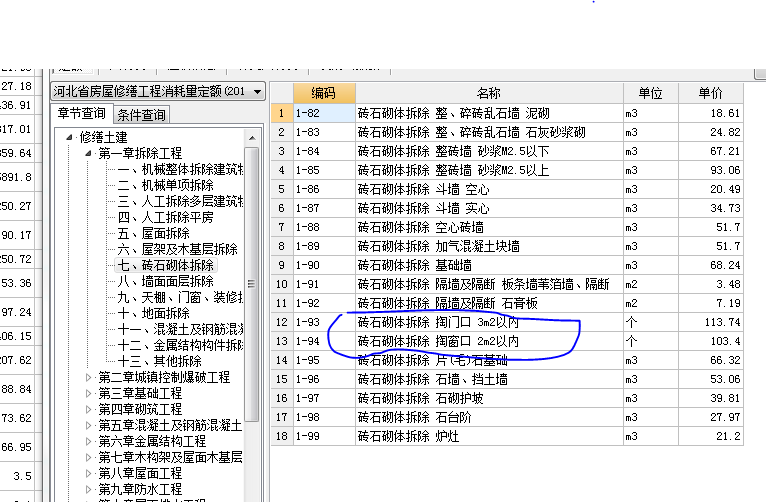Expand 第五章混凝土及钢筋混凝土 chapter
The image size is (766, 502).
[88, 425]
